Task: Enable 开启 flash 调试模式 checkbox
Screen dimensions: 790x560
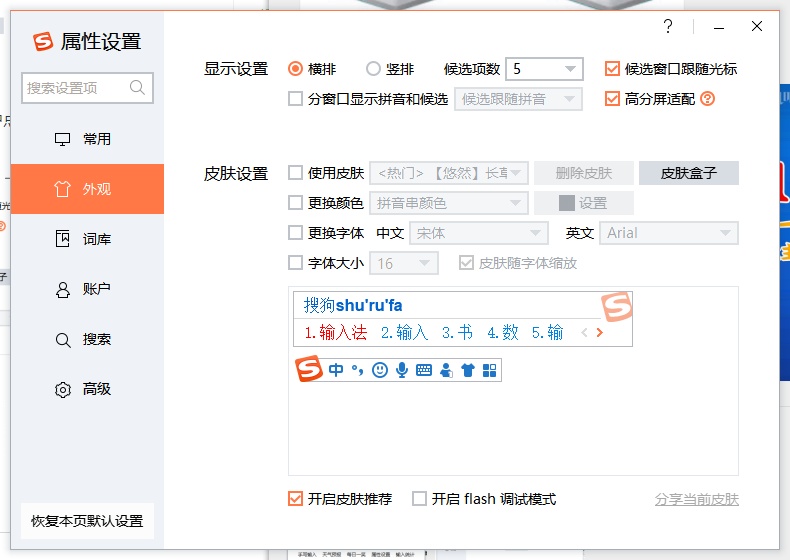Action: tap(419, 499)
